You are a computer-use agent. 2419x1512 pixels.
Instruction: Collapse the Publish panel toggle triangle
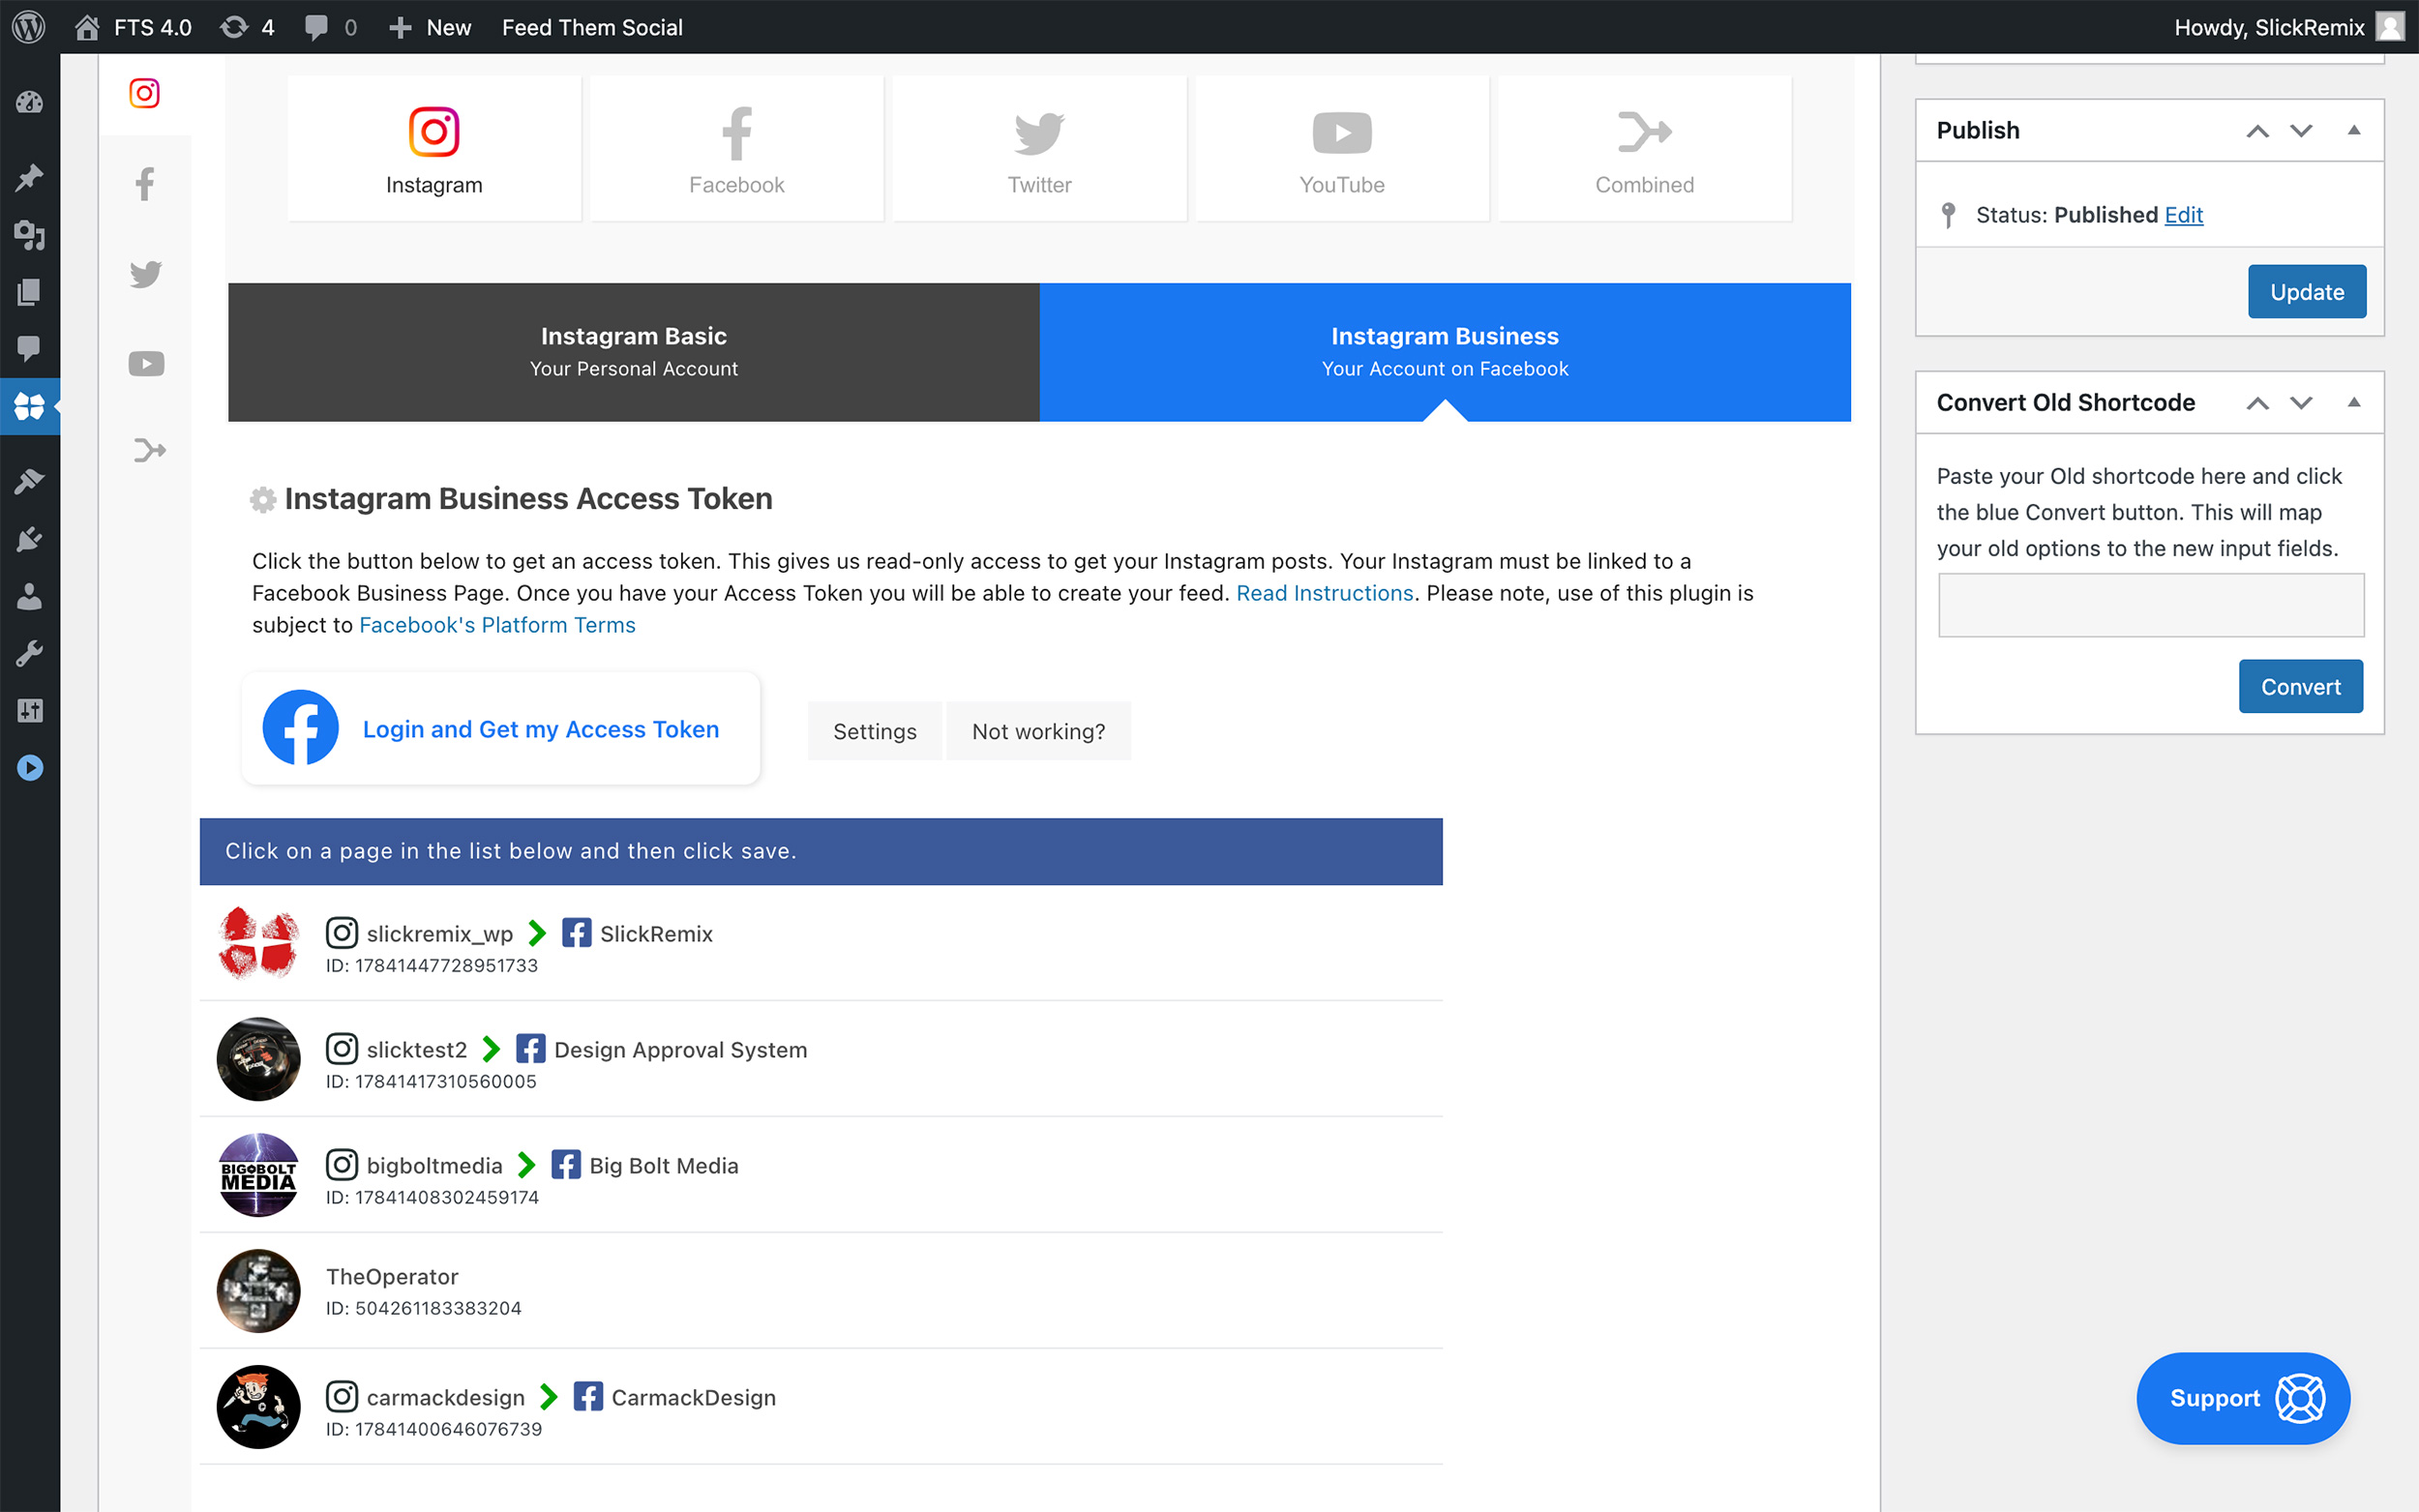click(x=2354, y=130)
